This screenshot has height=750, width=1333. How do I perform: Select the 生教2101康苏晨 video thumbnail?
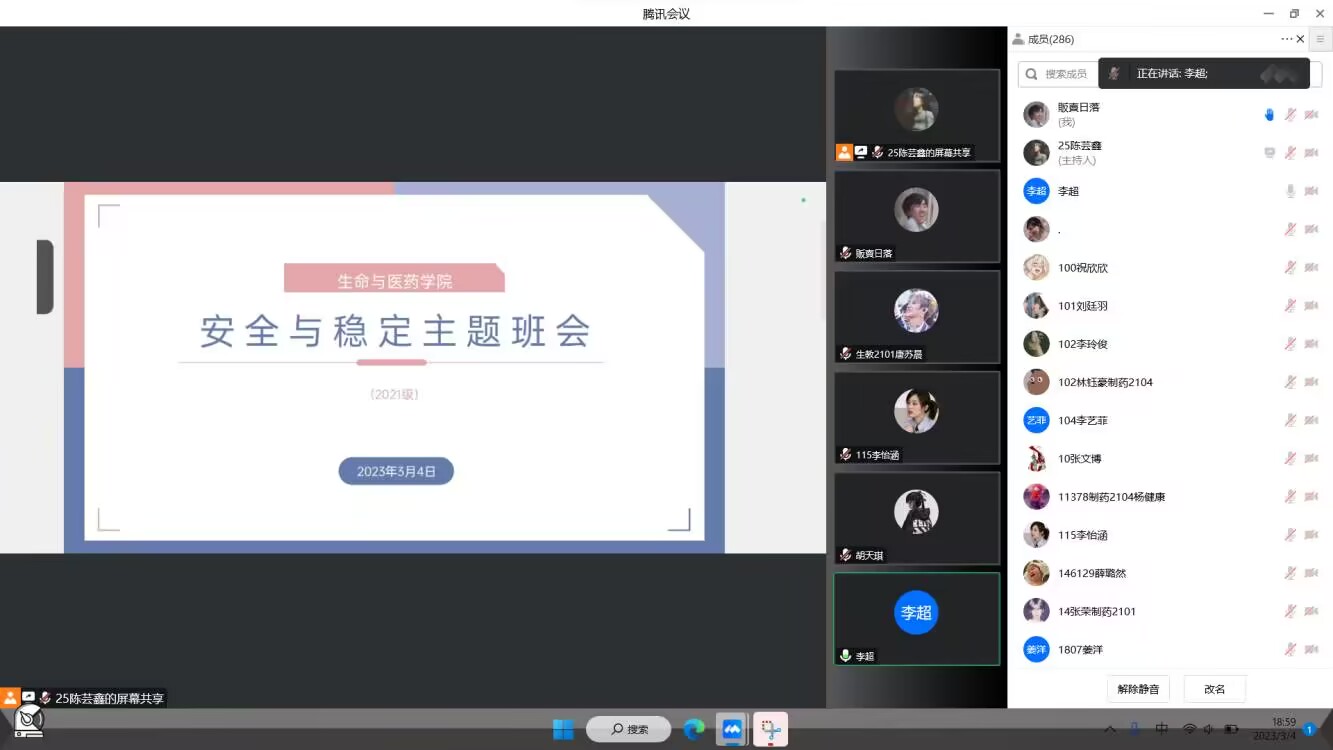coord(916,316)
